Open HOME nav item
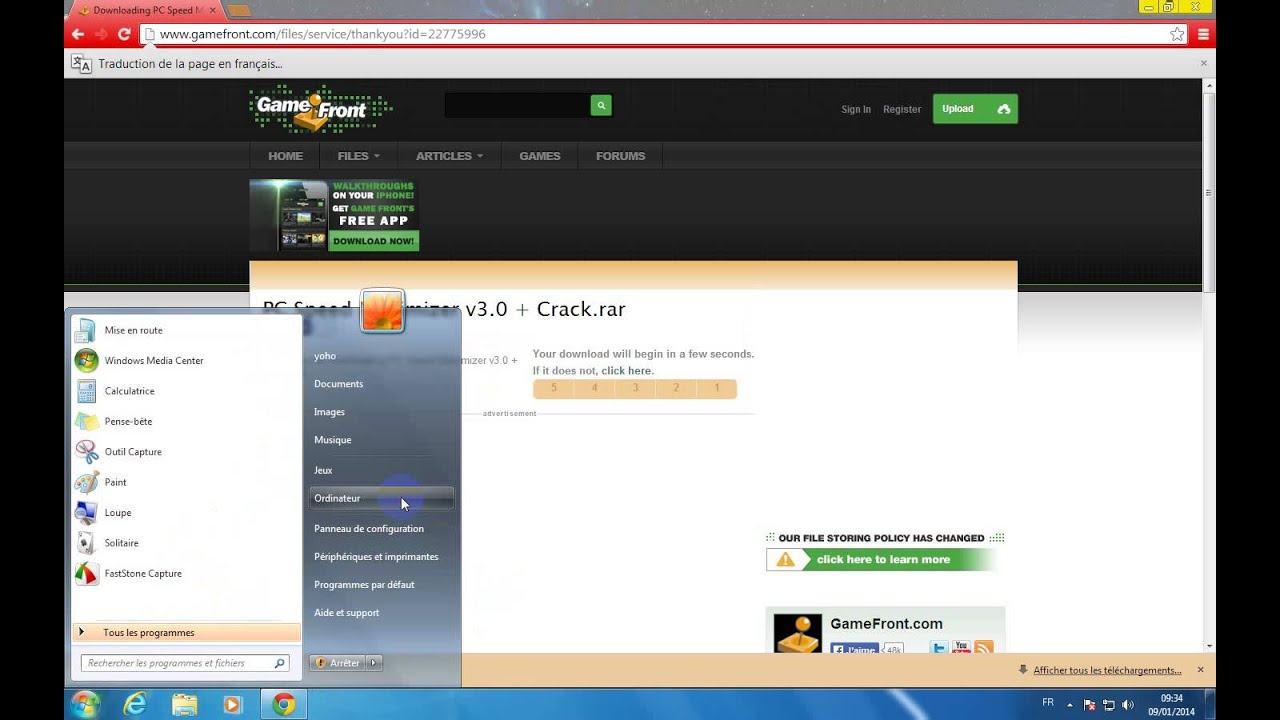 pyautogui.click(x=285, y=156)
